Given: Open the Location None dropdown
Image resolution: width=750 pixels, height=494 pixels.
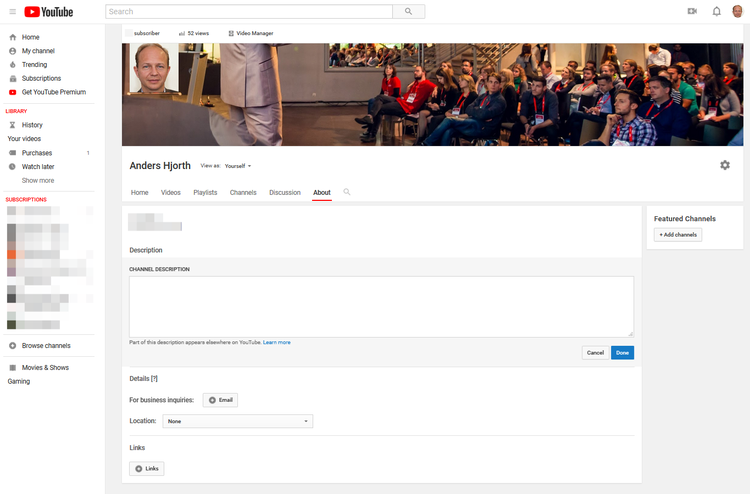Looking at the screenshot, I should (x=238, y=421).
